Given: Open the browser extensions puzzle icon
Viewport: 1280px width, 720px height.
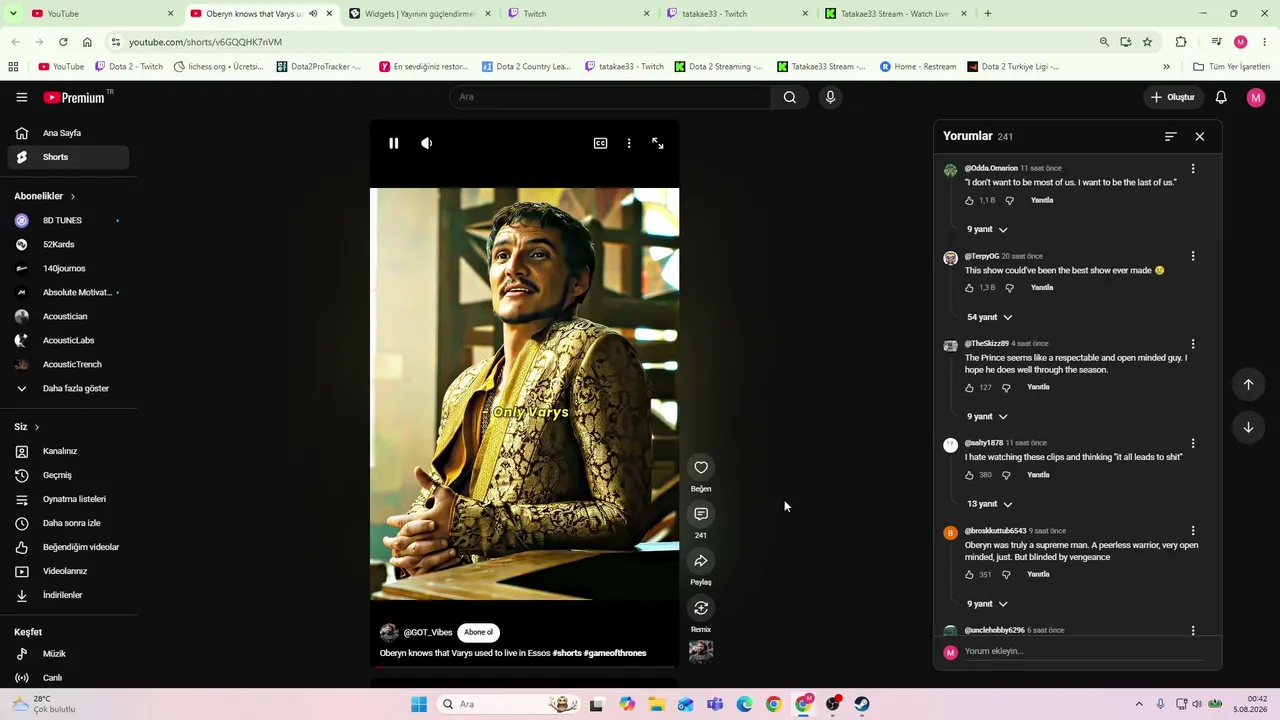Looking at the screenshot, I should [x=1181, y=42].
